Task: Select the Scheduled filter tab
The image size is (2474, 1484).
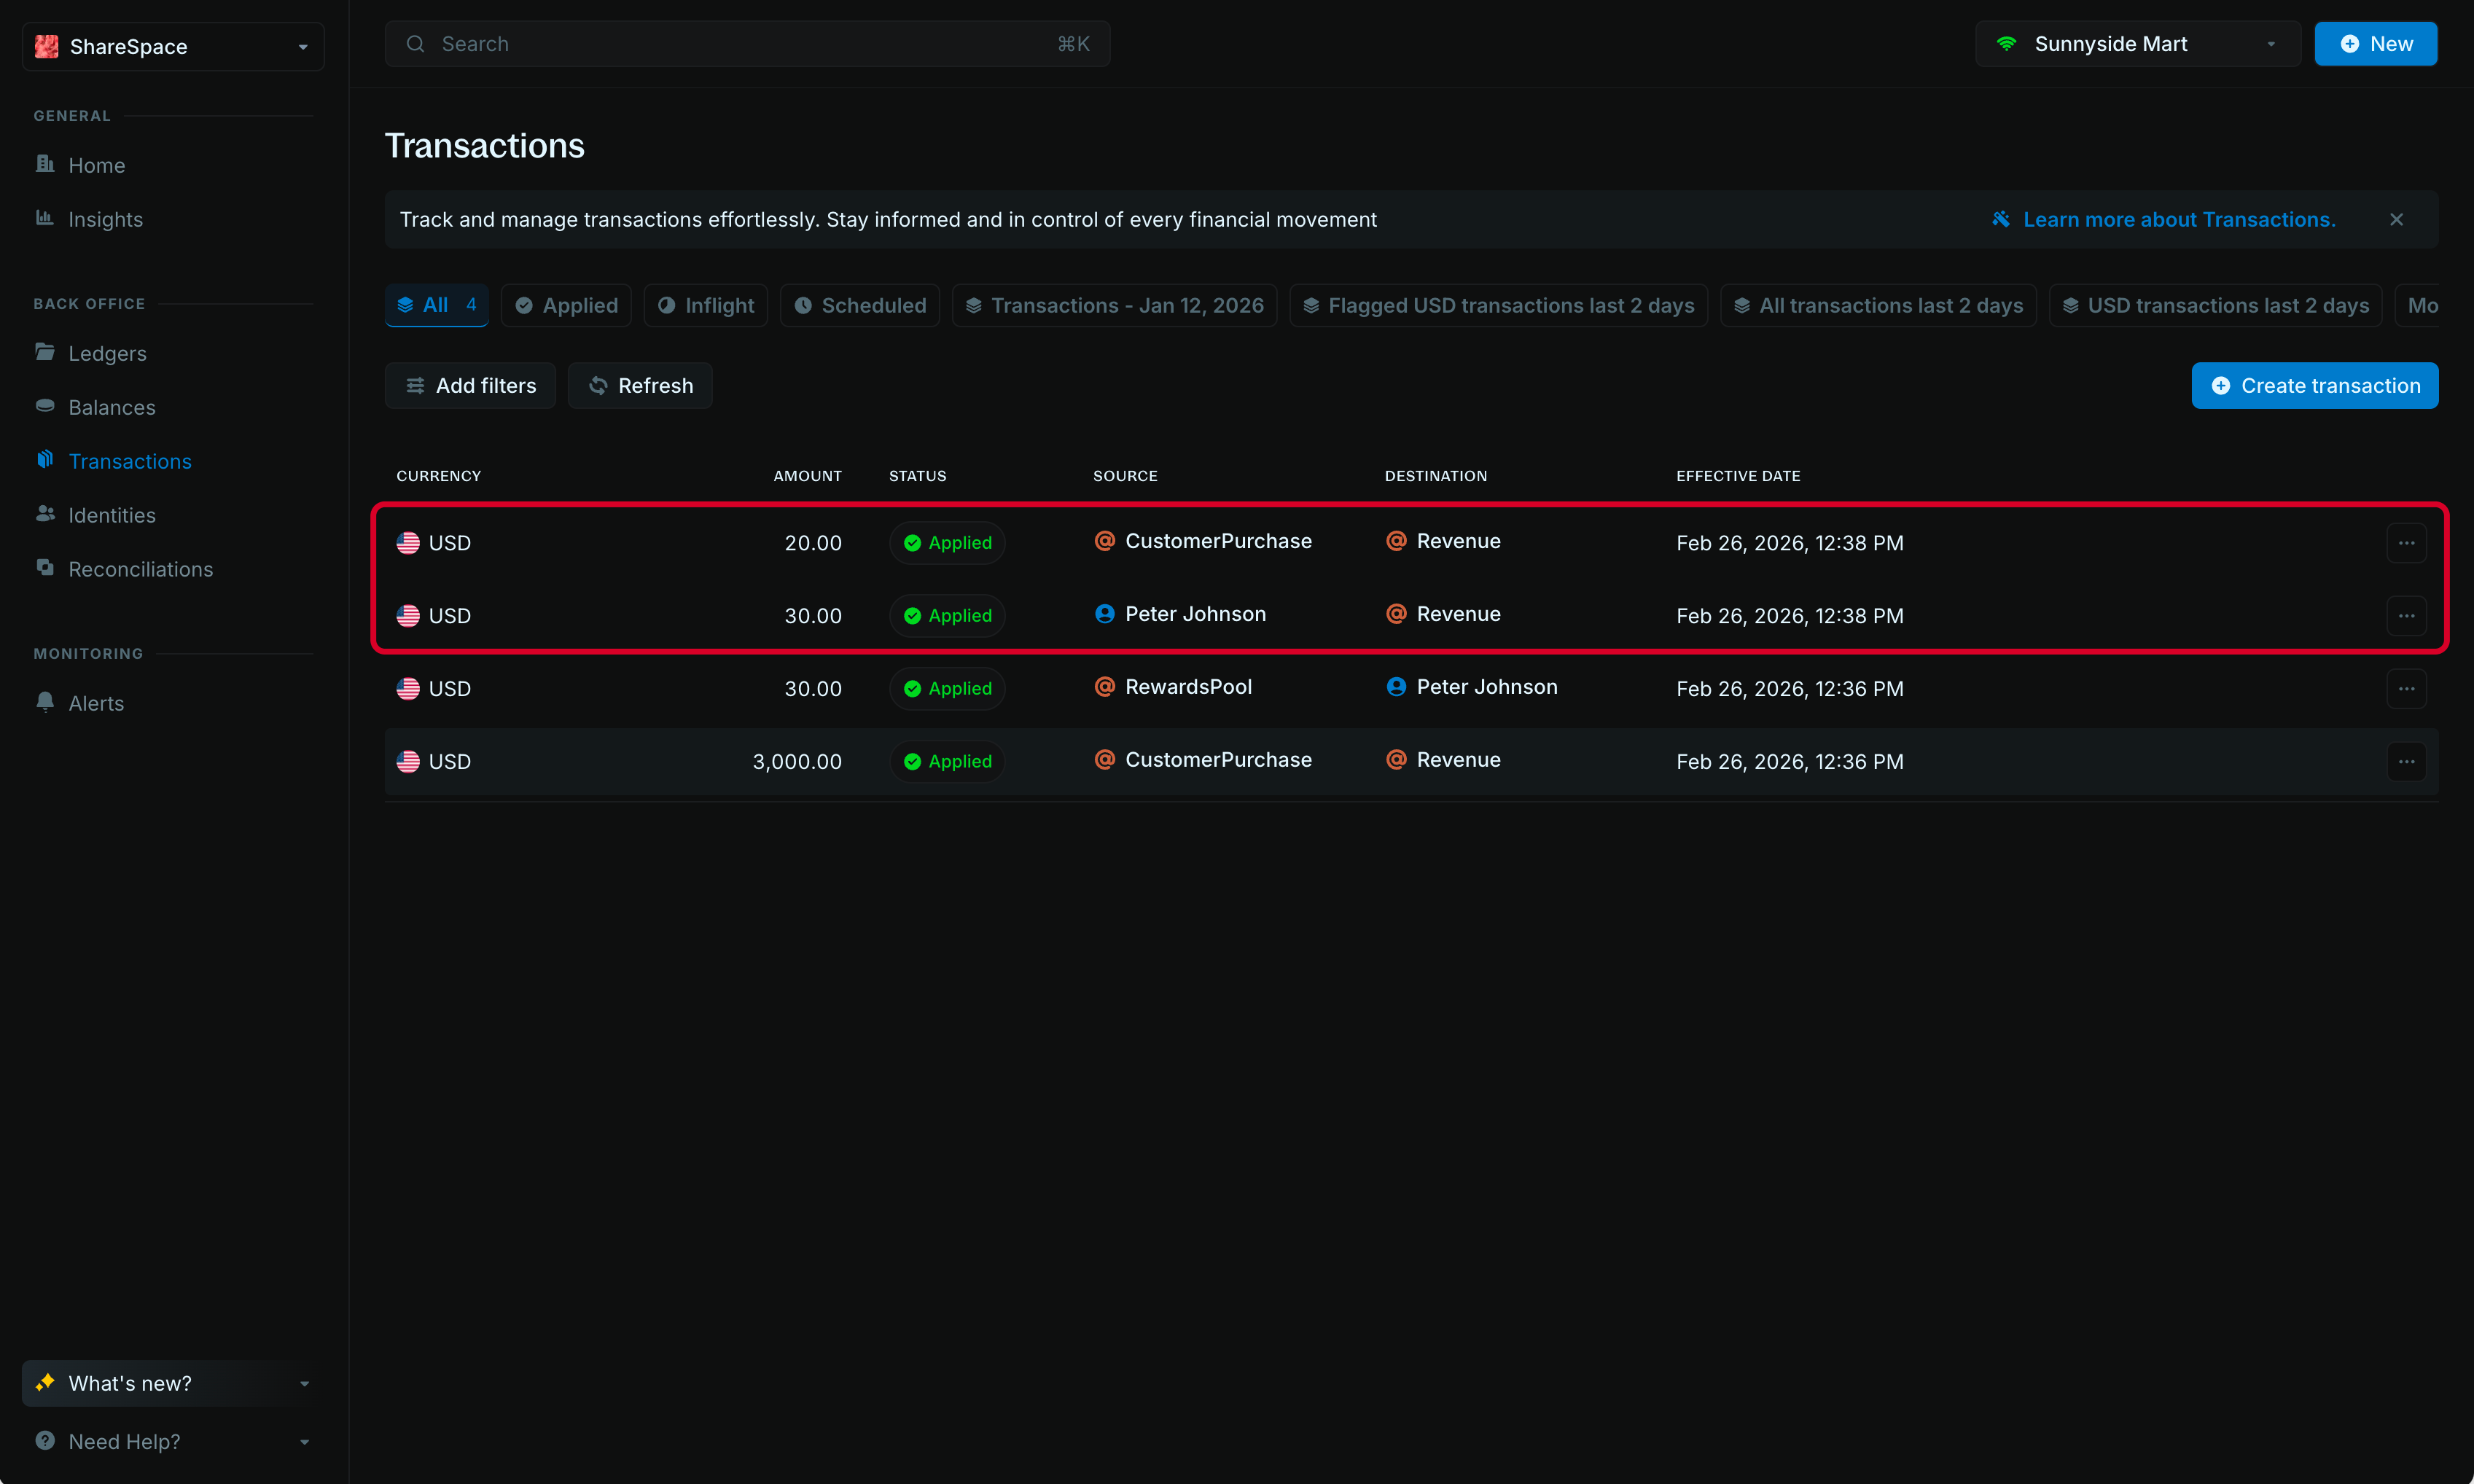Action: pyautogui.click(x=859, y=305)
